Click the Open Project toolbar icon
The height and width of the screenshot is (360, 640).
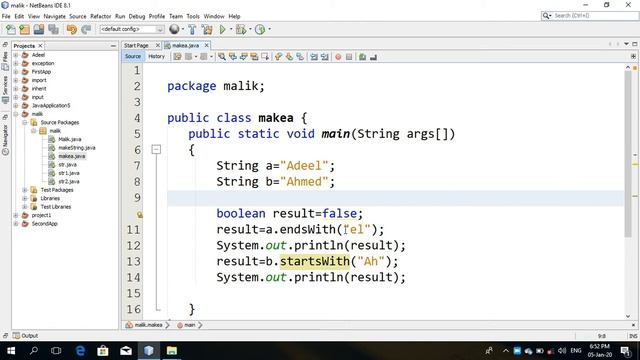[39, 29]
